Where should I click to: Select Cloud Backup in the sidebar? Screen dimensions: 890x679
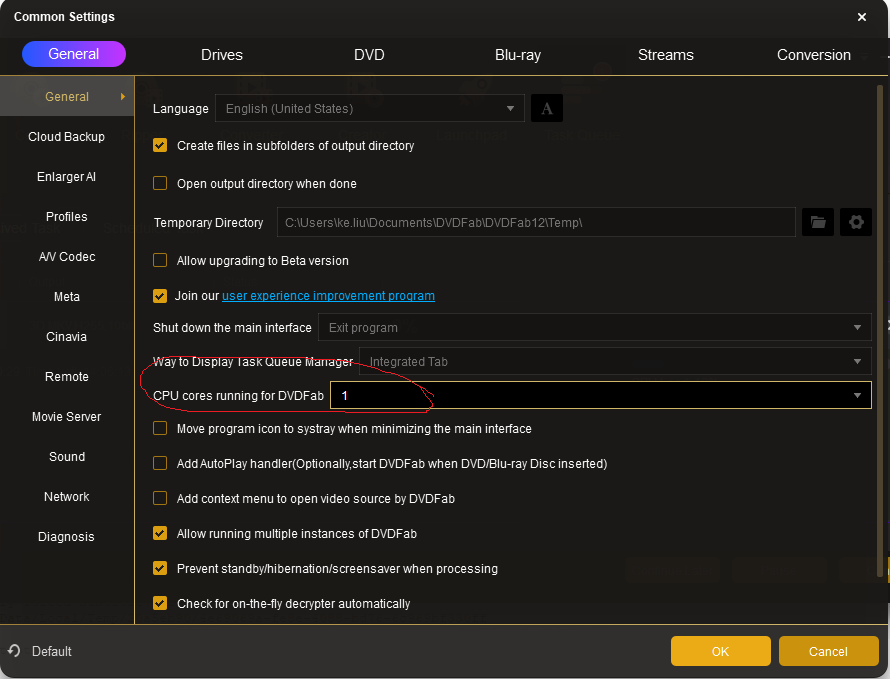coord(67,137)
